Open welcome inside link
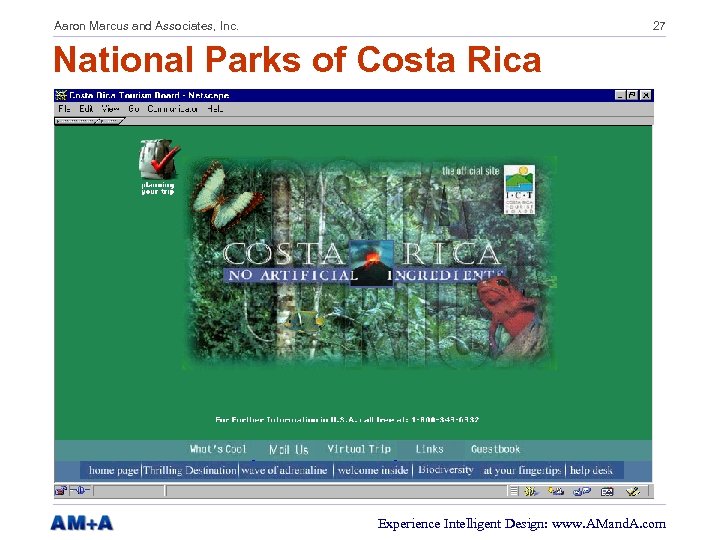The image size is (720, 540). point(372,470)
